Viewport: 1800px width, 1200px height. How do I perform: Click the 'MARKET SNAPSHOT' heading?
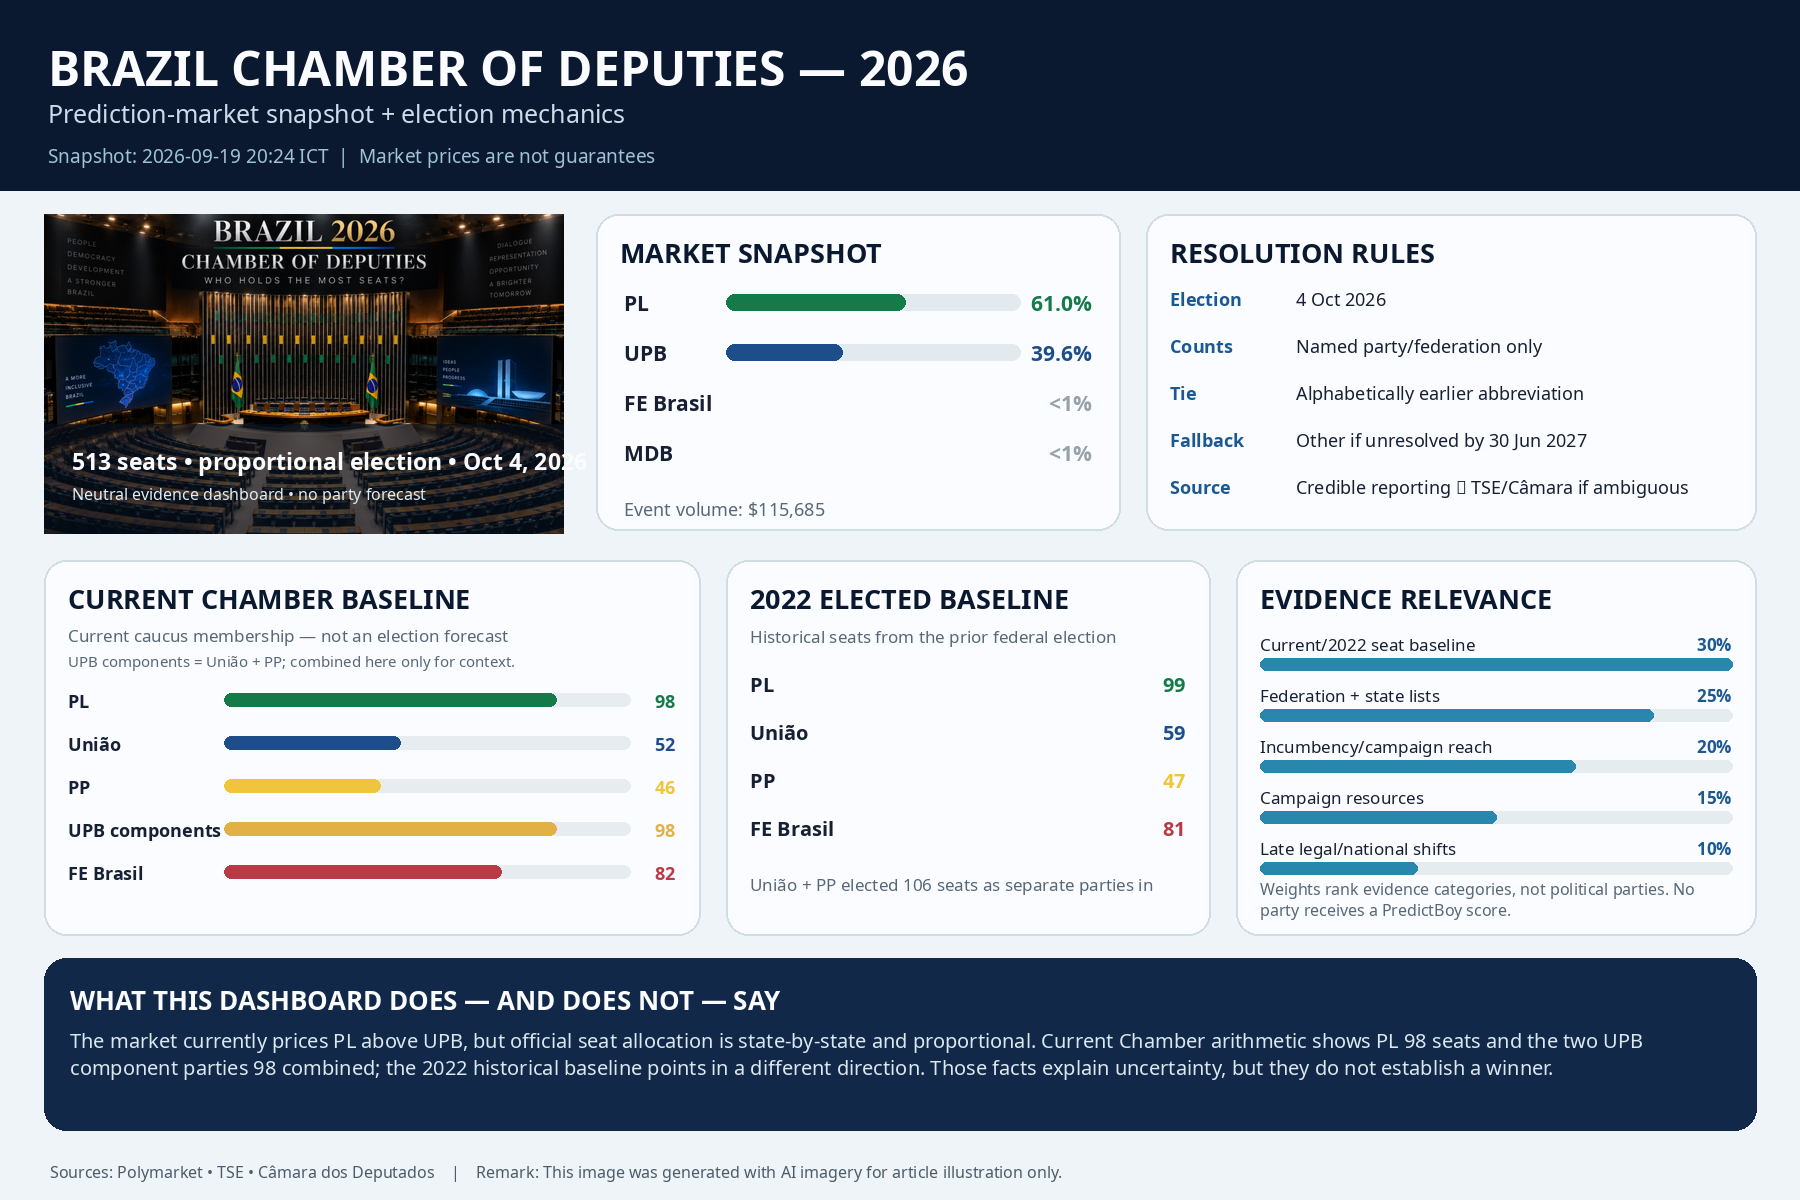[x=750, y=254]
